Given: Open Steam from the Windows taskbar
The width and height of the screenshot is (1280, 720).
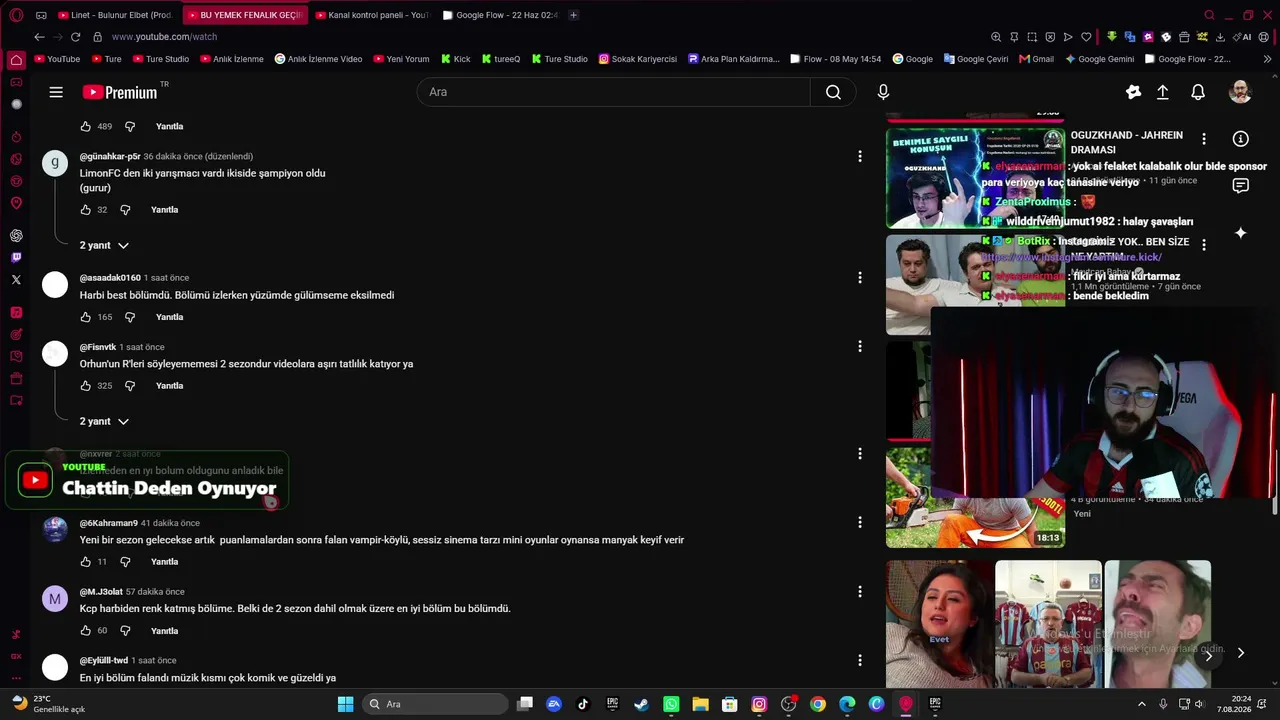Looking at the screenshot, I should pyautogui.click(x=641, y=704).
